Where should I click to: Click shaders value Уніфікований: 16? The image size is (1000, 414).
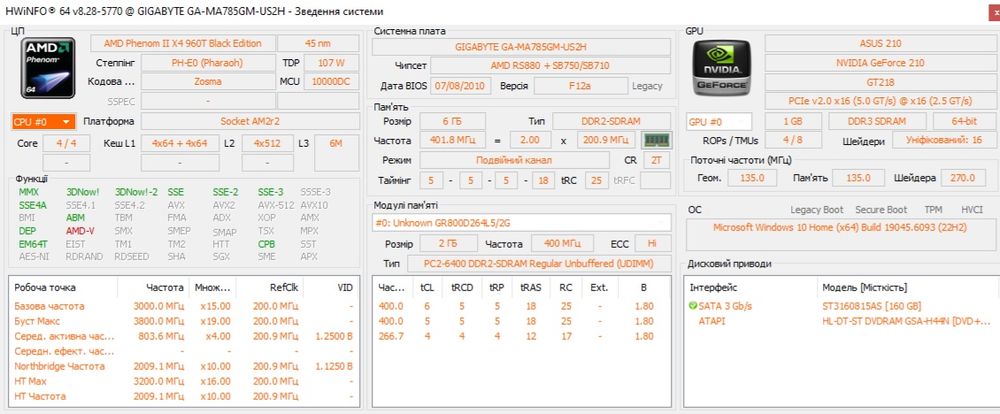coord(944,141)
